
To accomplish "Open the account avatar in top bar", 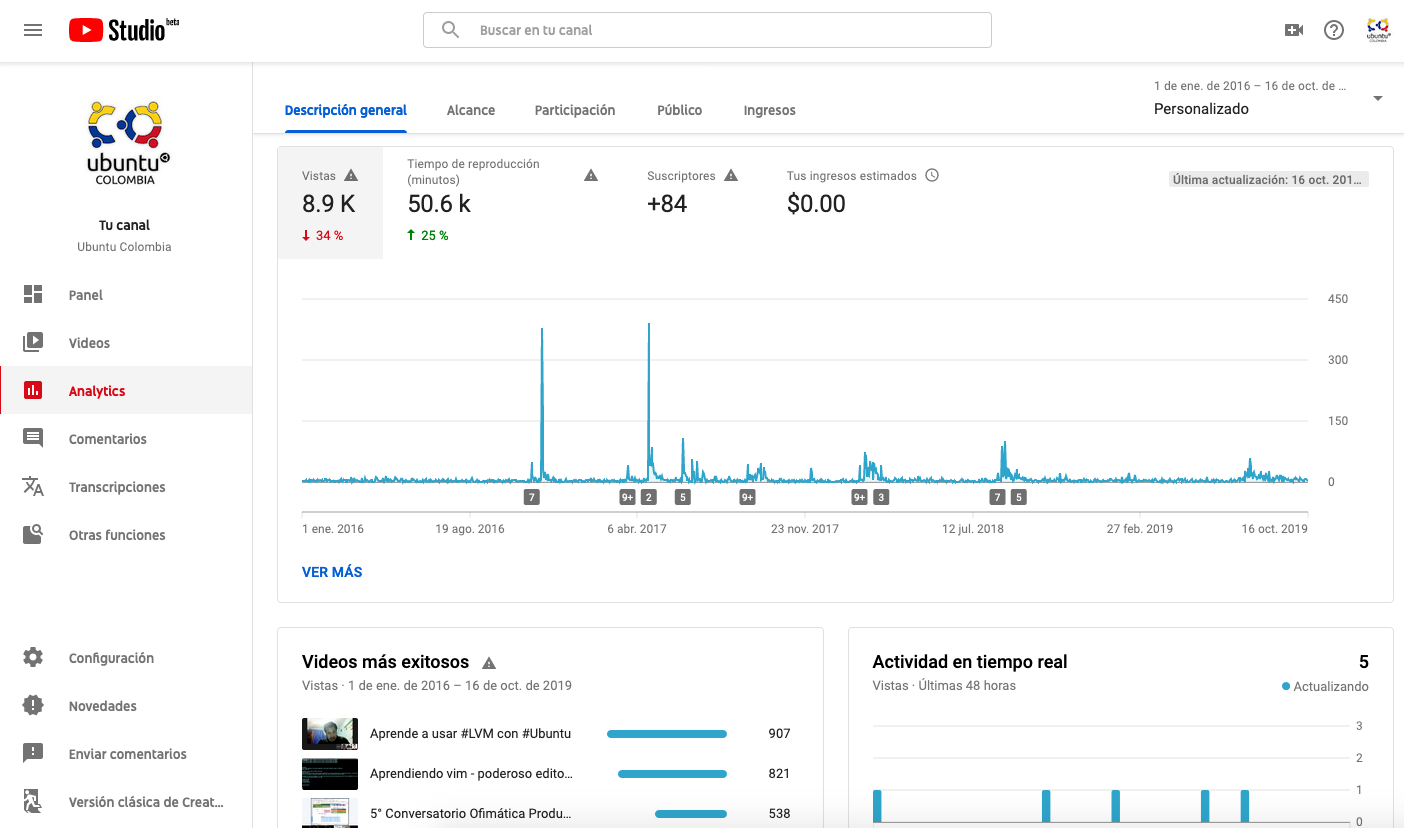I will [1379, 30].
